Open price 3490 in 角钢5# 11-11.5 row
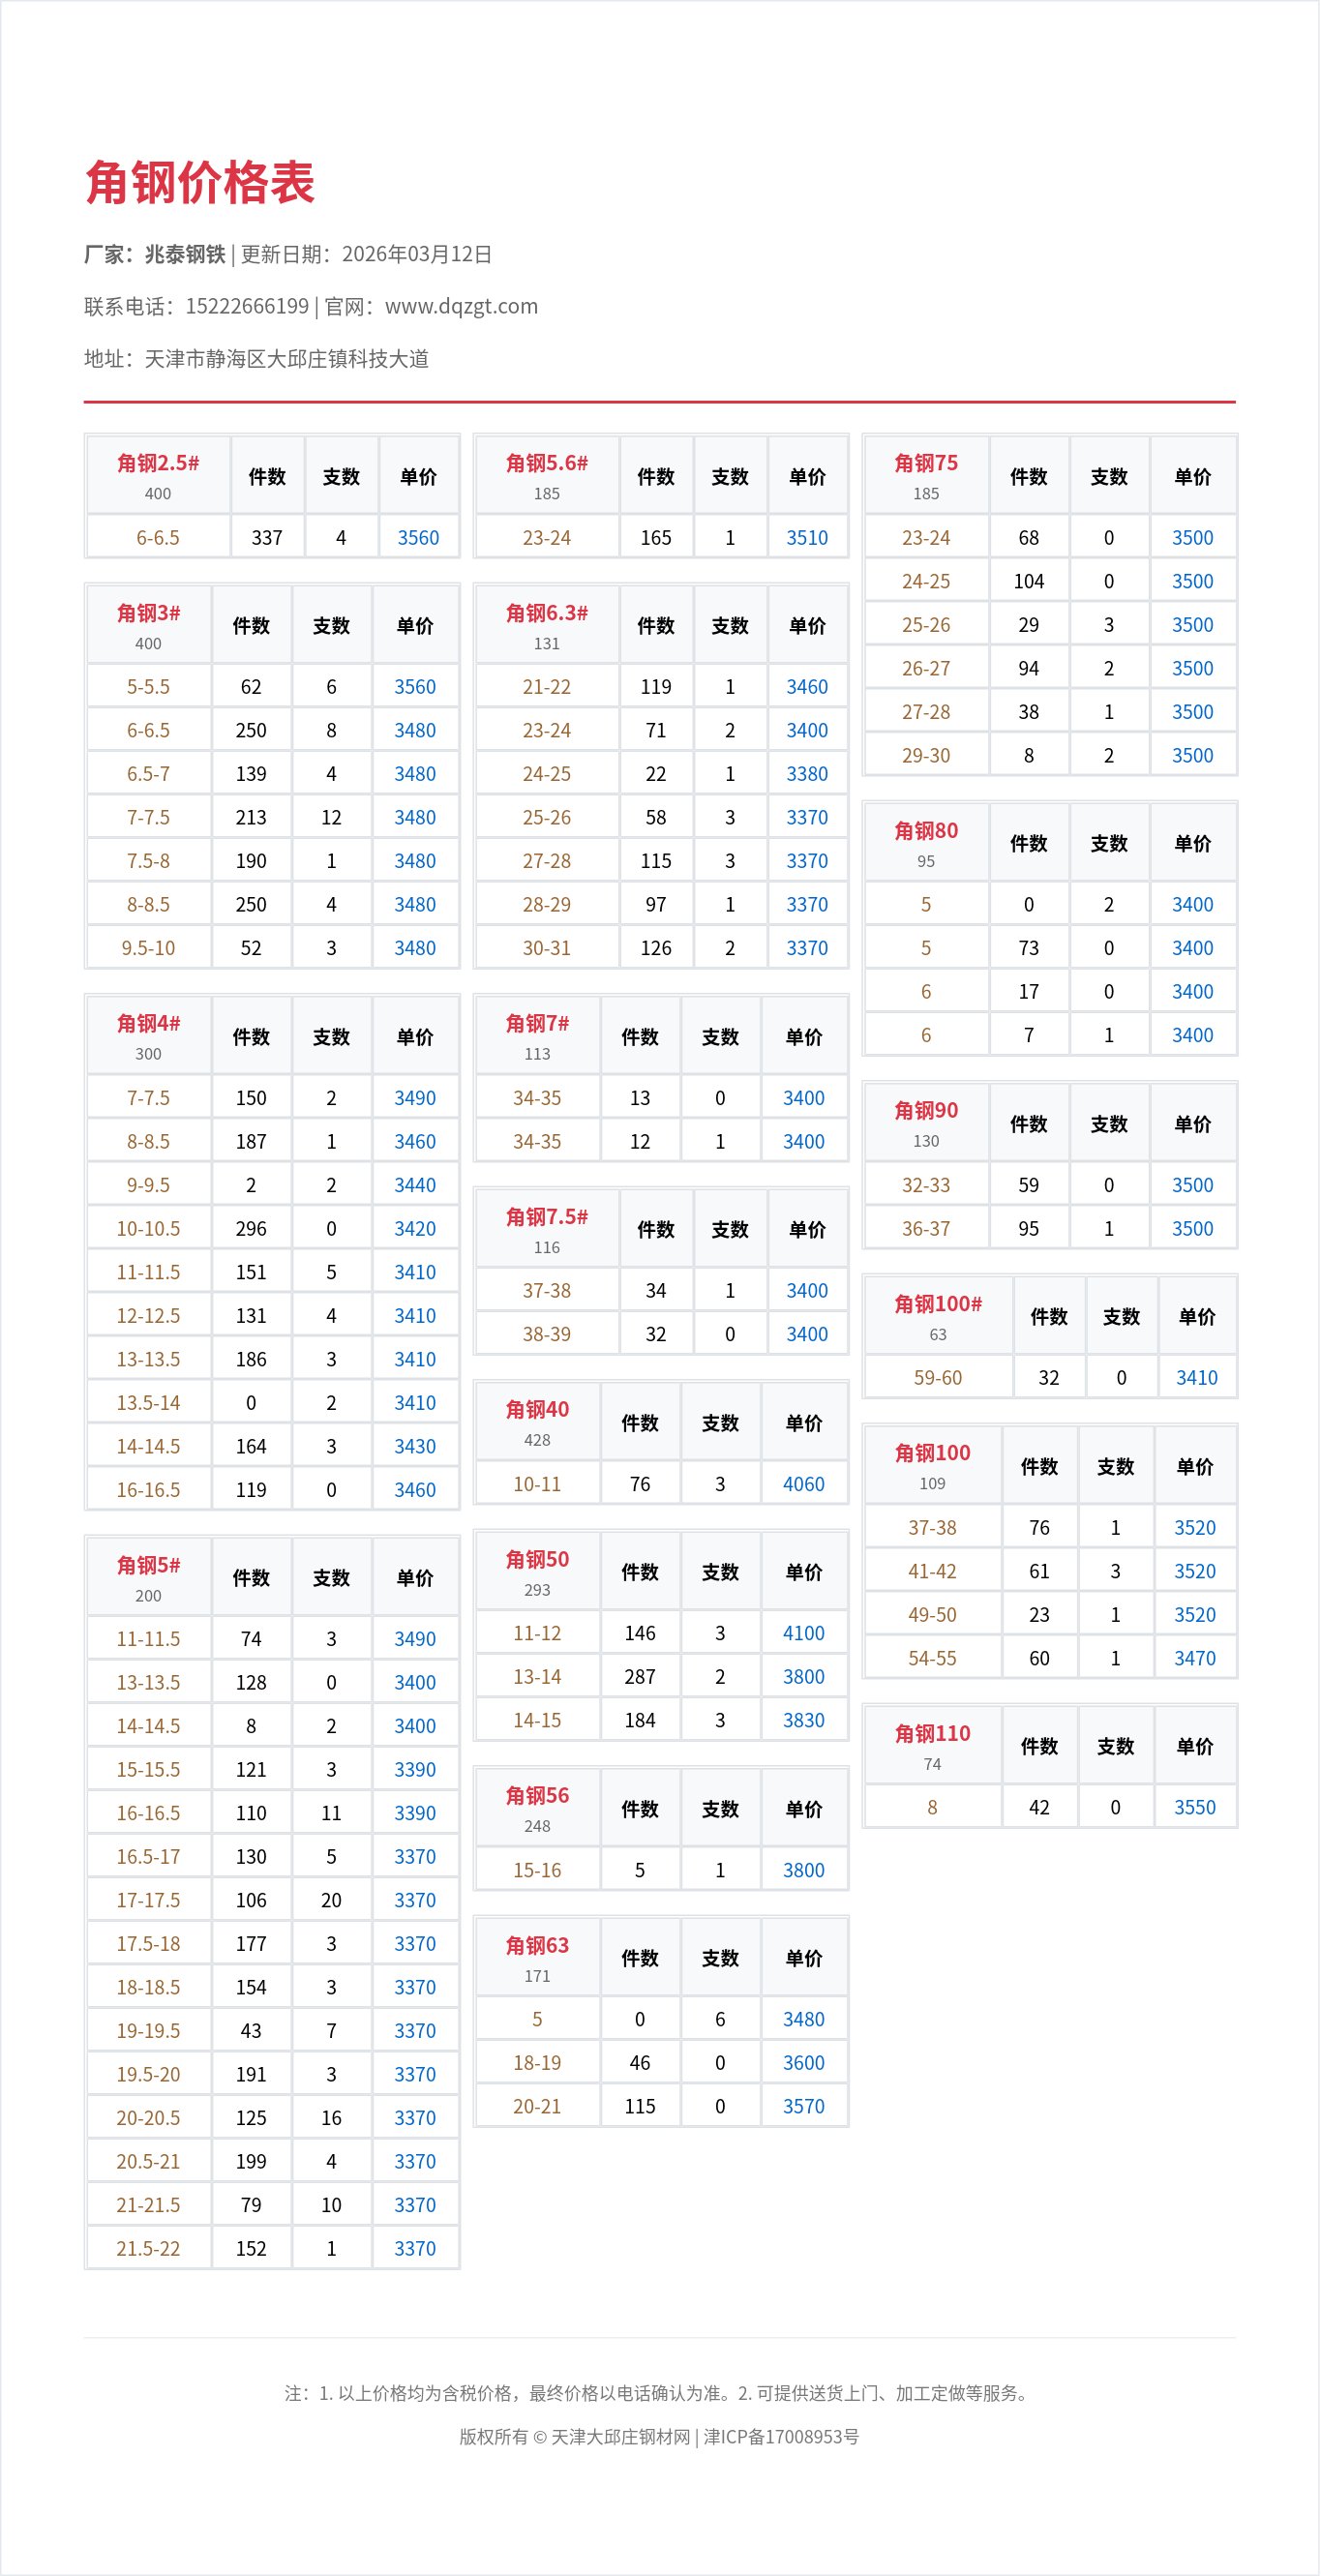1321x2576 pixels. coord(415,1639)
